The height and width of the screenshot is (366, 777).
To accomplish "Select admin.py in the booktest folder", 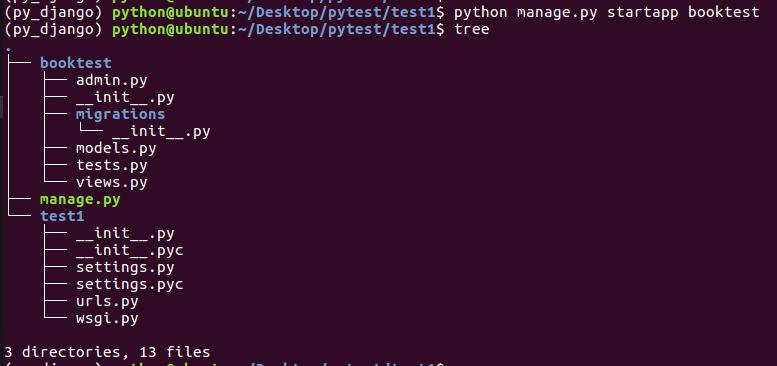I will [x=111, y=80].
